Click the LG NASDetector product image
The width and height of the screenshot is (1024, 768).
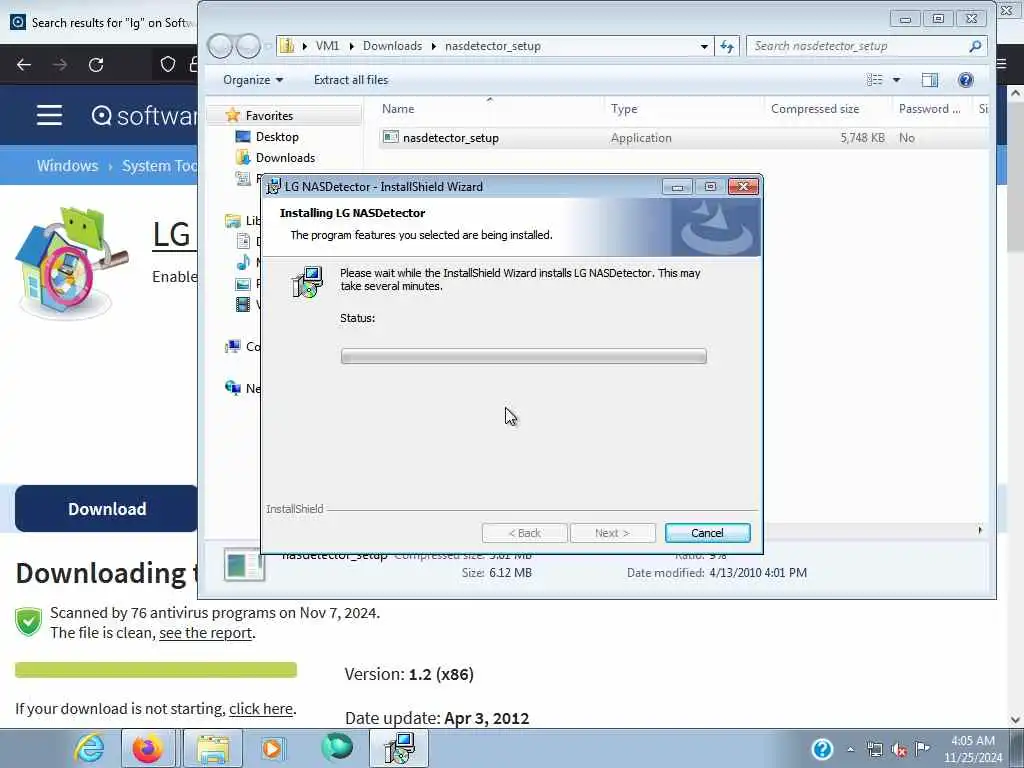[71, 263]
